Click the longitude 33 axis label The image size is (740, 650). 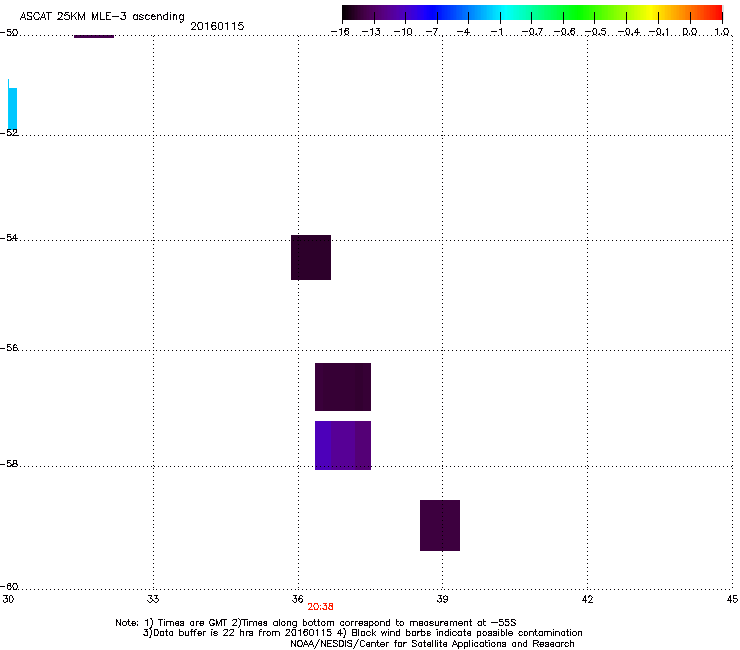(x=153, y=599)
